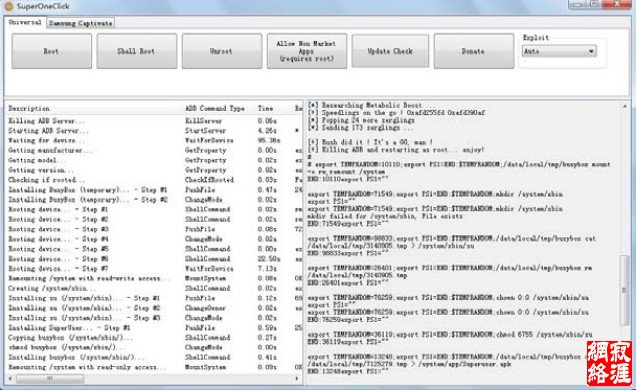637x391 pixels.
Task: Select the Checking if rooted row
Action: coord(154,180)
